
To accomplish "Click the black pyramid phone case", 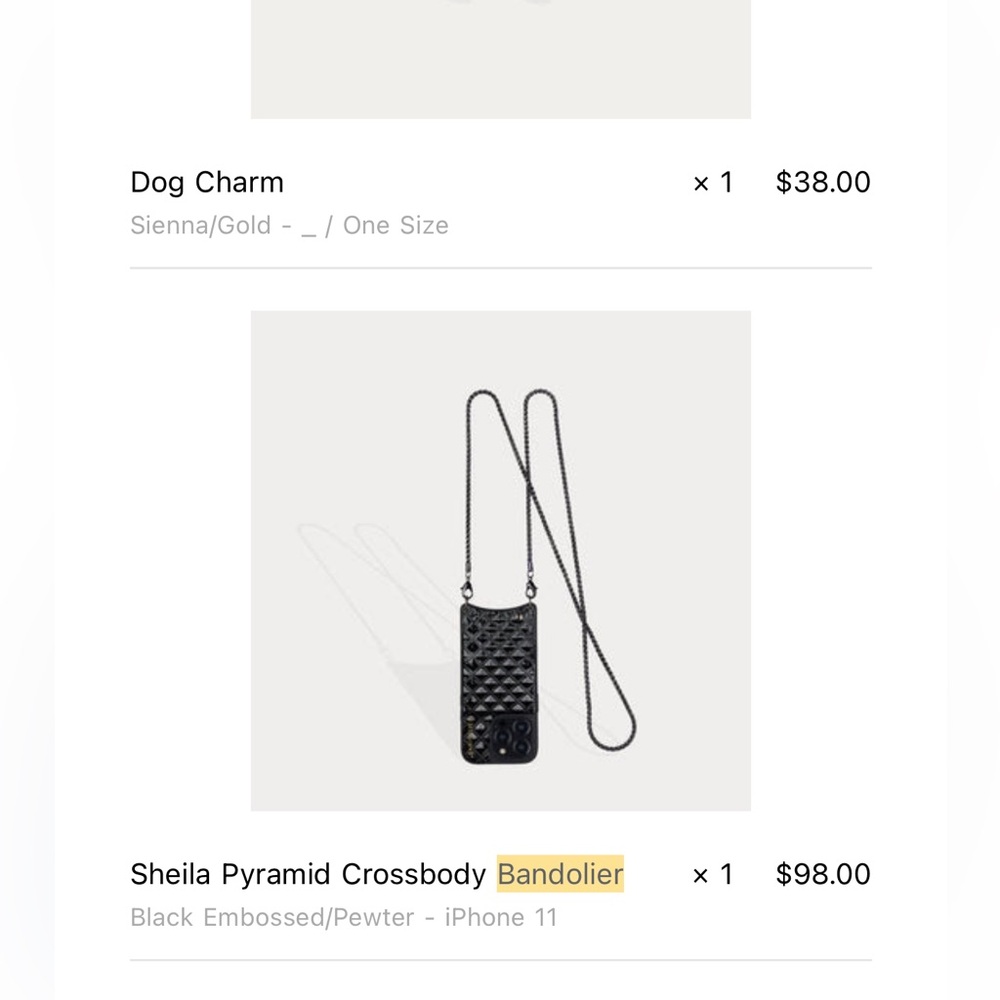I will 495,660.
